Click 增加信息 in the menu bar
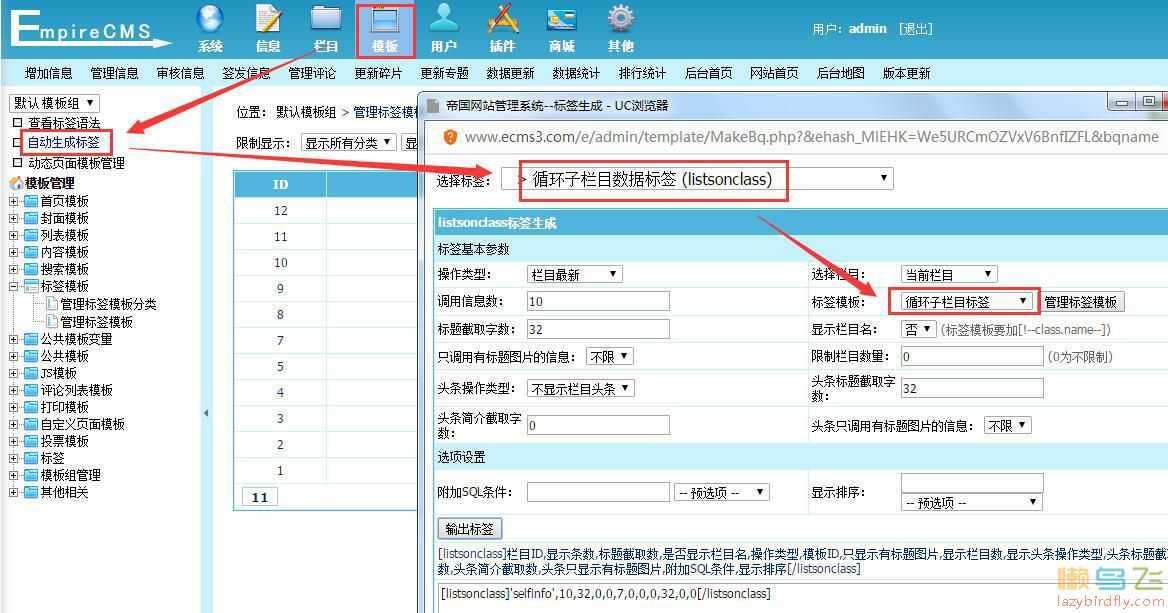 48,73
